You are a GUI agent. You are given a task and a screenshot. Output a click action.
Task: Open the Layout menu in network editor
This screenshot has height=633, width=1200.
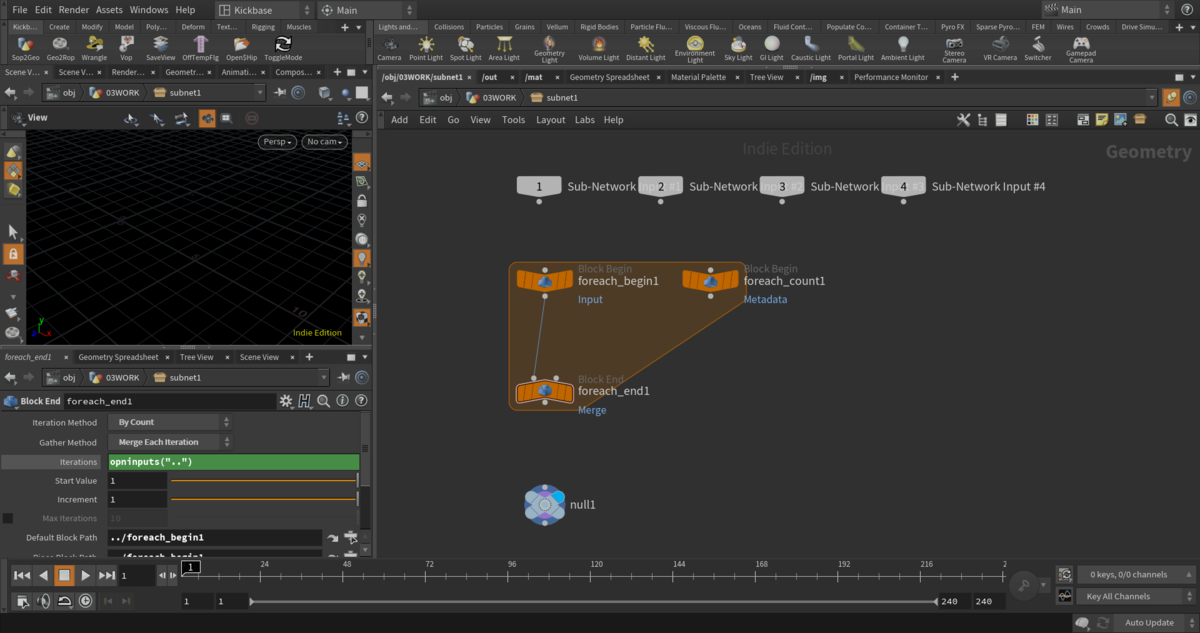click(x=550, y=119)
